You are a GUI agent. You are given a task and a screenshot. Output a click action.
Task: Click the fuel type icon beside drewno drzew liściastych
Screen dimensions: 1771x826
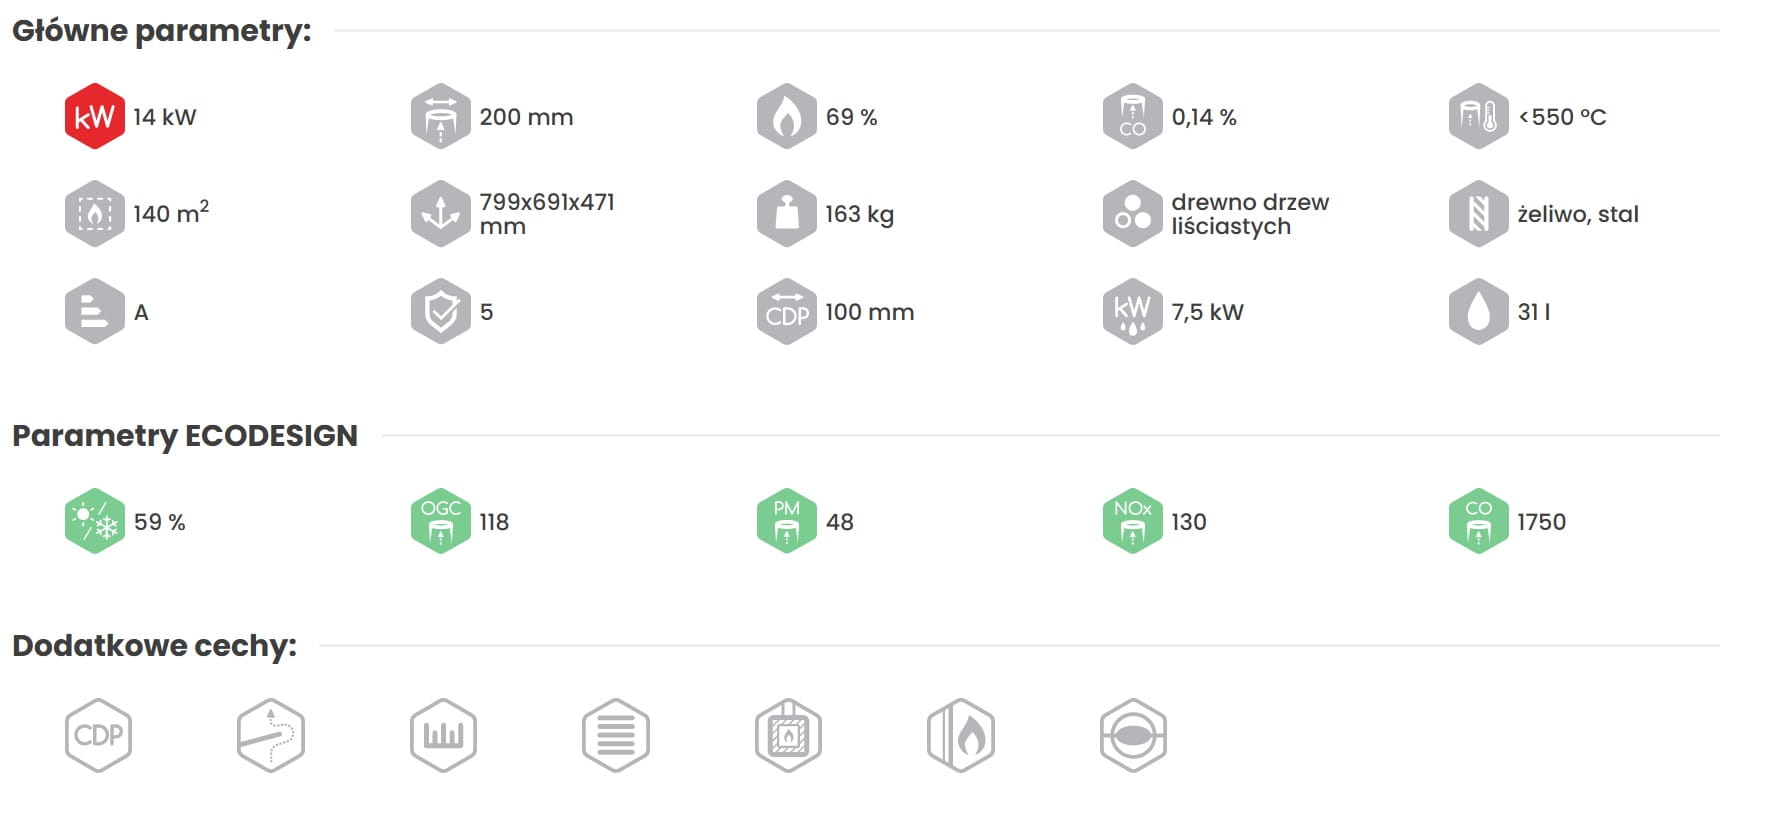[1133, 213]
